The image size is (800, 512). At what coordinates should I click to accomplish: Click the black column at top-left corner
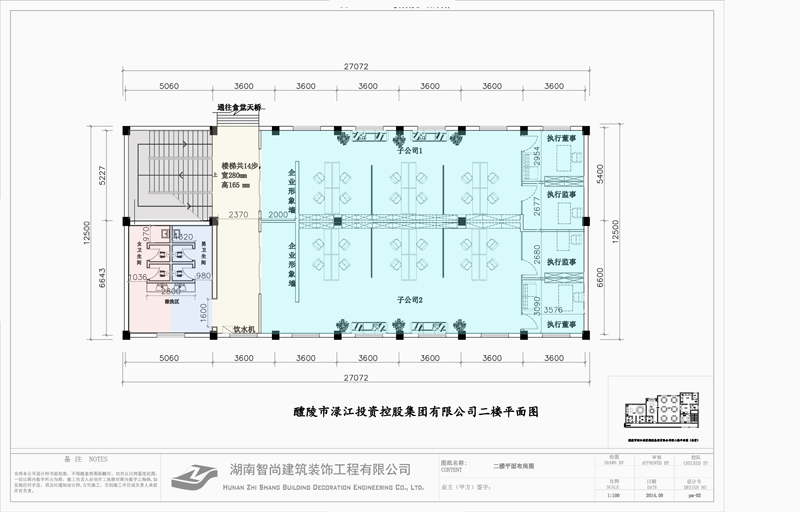(126, 130)
